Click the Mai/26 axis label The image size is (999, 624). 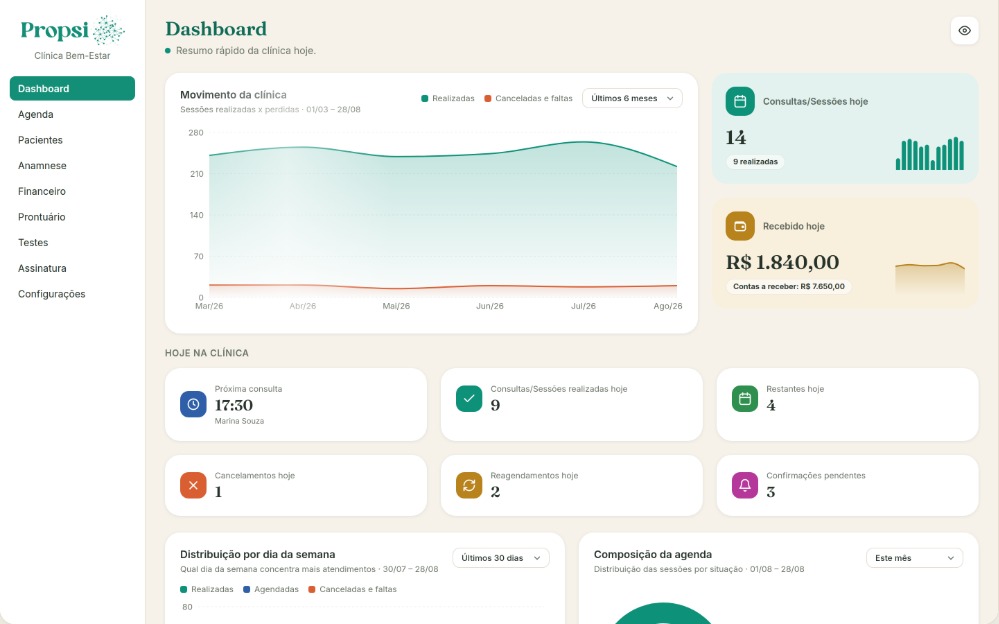pyautogui.click(x=396, y=306)
